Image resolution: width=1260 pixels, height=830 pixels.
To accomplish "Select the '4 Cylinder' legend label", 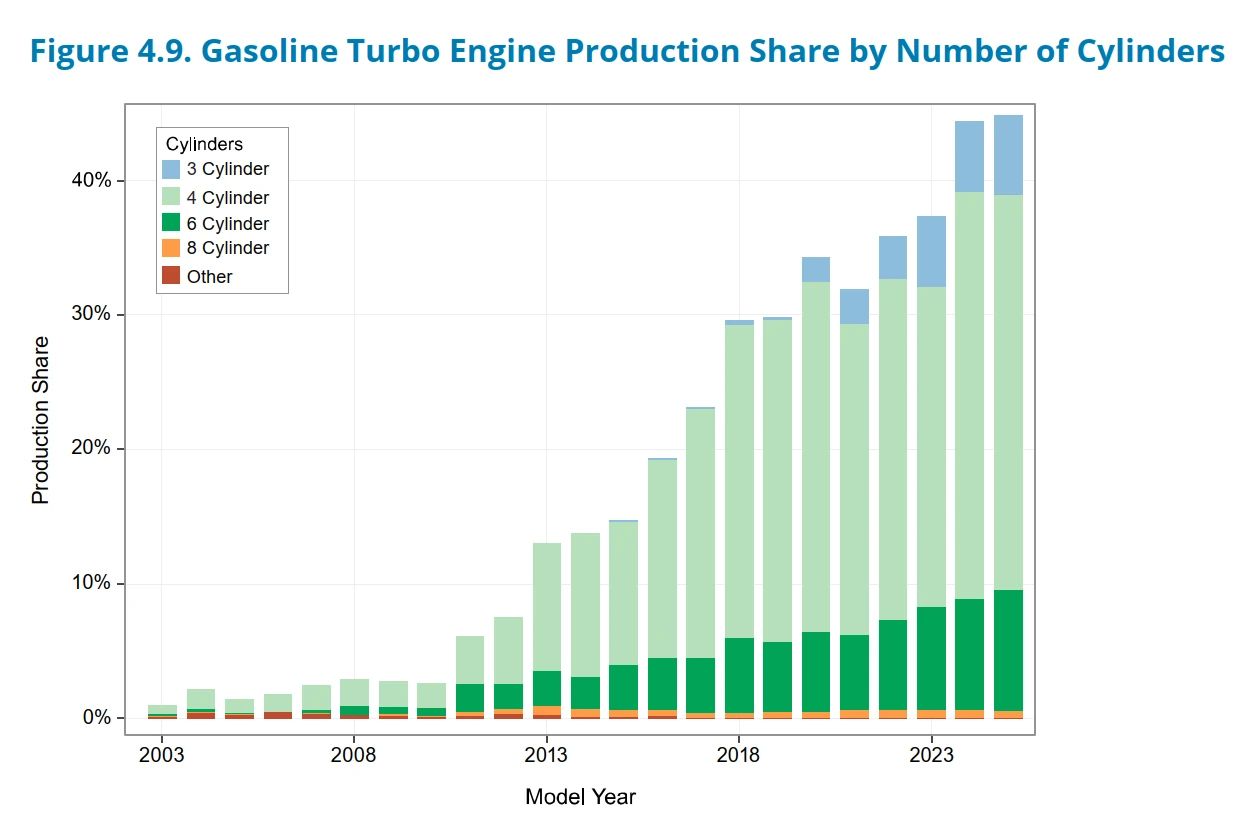I will click(228, 198).
